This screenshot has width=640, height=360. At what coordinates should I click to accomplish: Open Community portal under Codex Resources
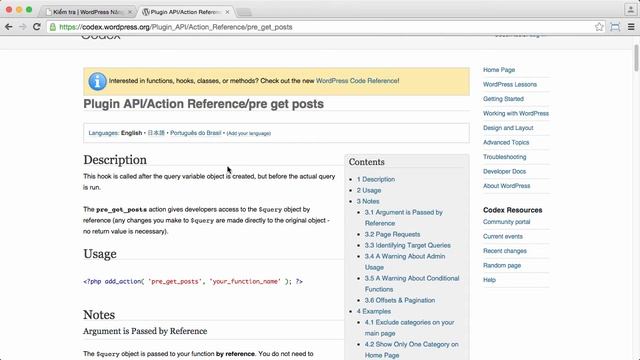click(507, 222)
